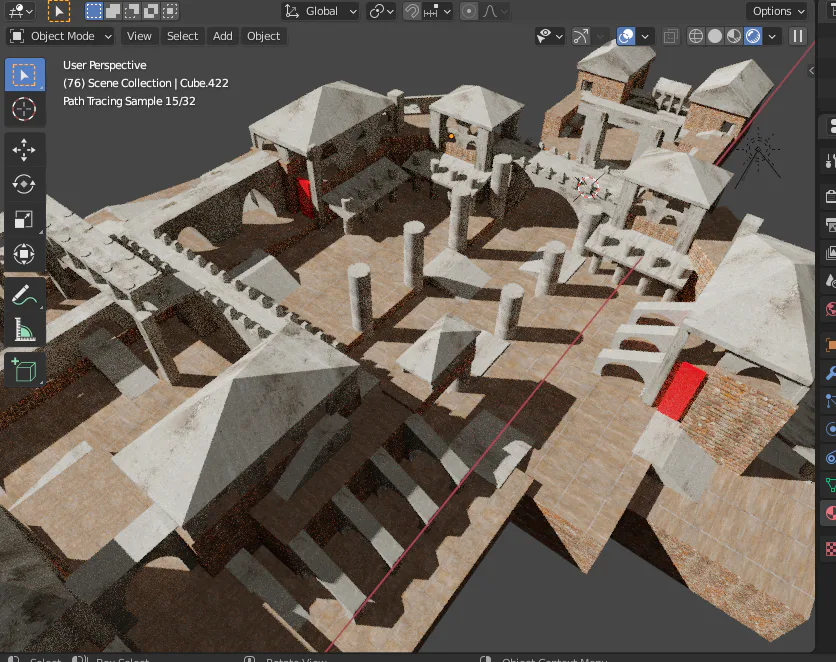The image size is (836, 662).
Task: Click '(76) Scene Collection | Cube.422' text
Action: point(146,83)
